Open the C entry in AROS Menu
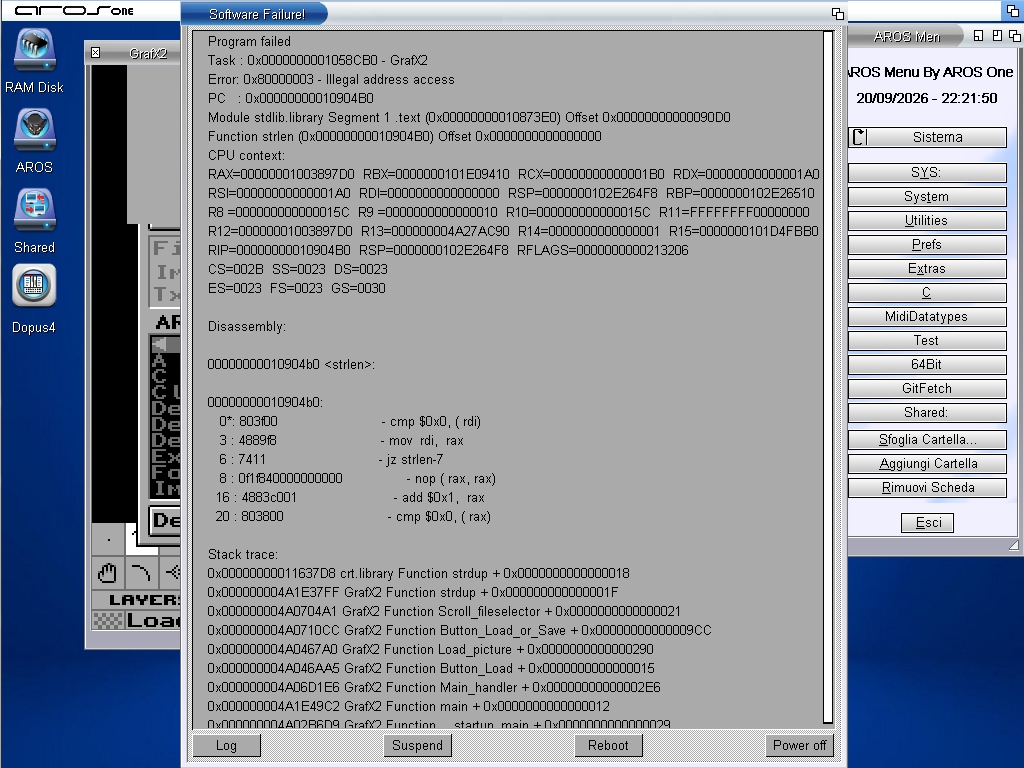The image size is (1024, 768). point(927,293)
